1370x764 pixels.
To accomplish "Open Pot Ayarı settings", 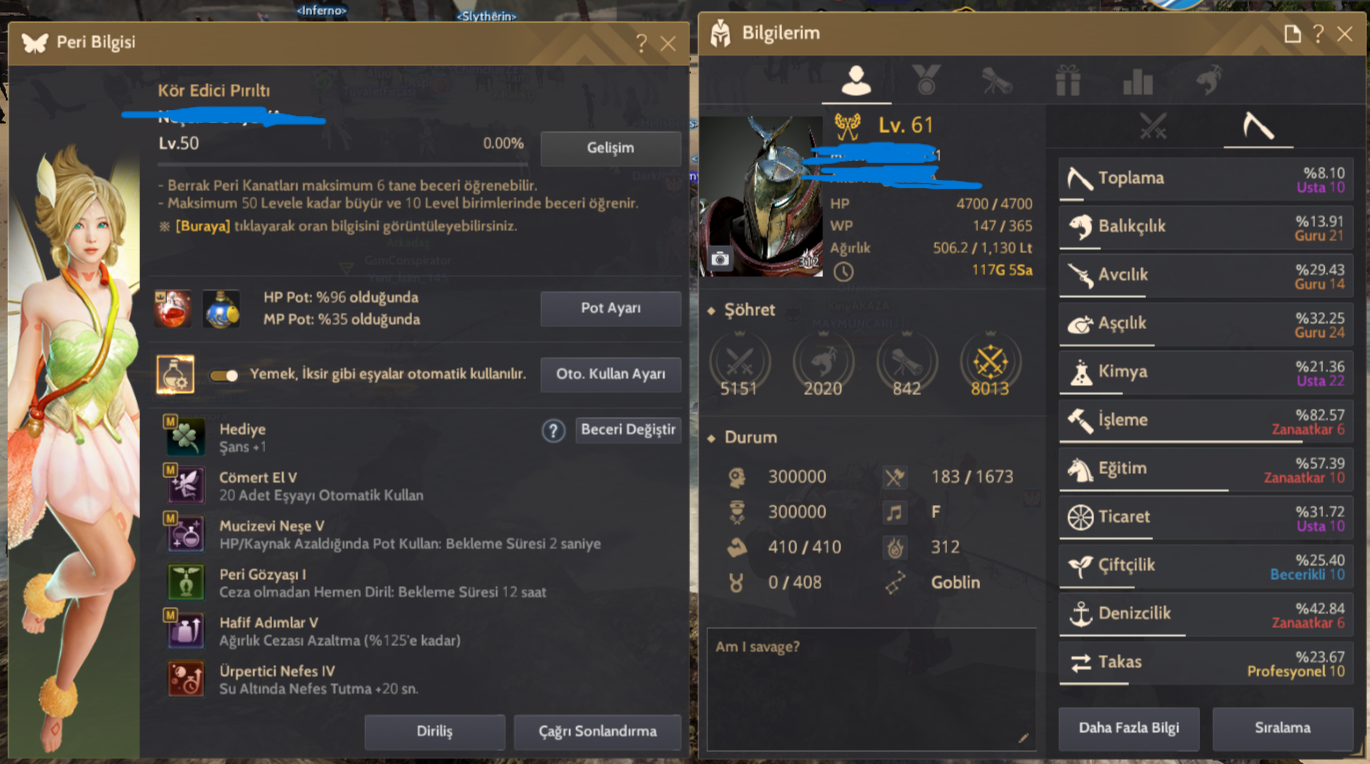I will coord(611,308).
